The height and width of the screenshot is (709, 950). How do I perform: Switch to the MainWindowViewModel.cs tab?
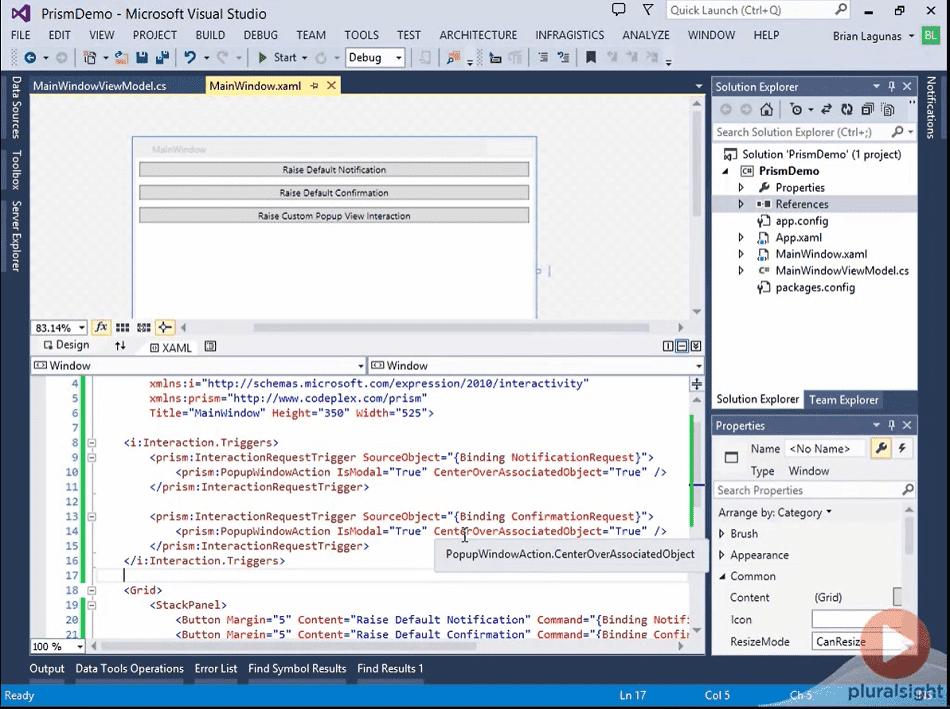click(99, 86)
